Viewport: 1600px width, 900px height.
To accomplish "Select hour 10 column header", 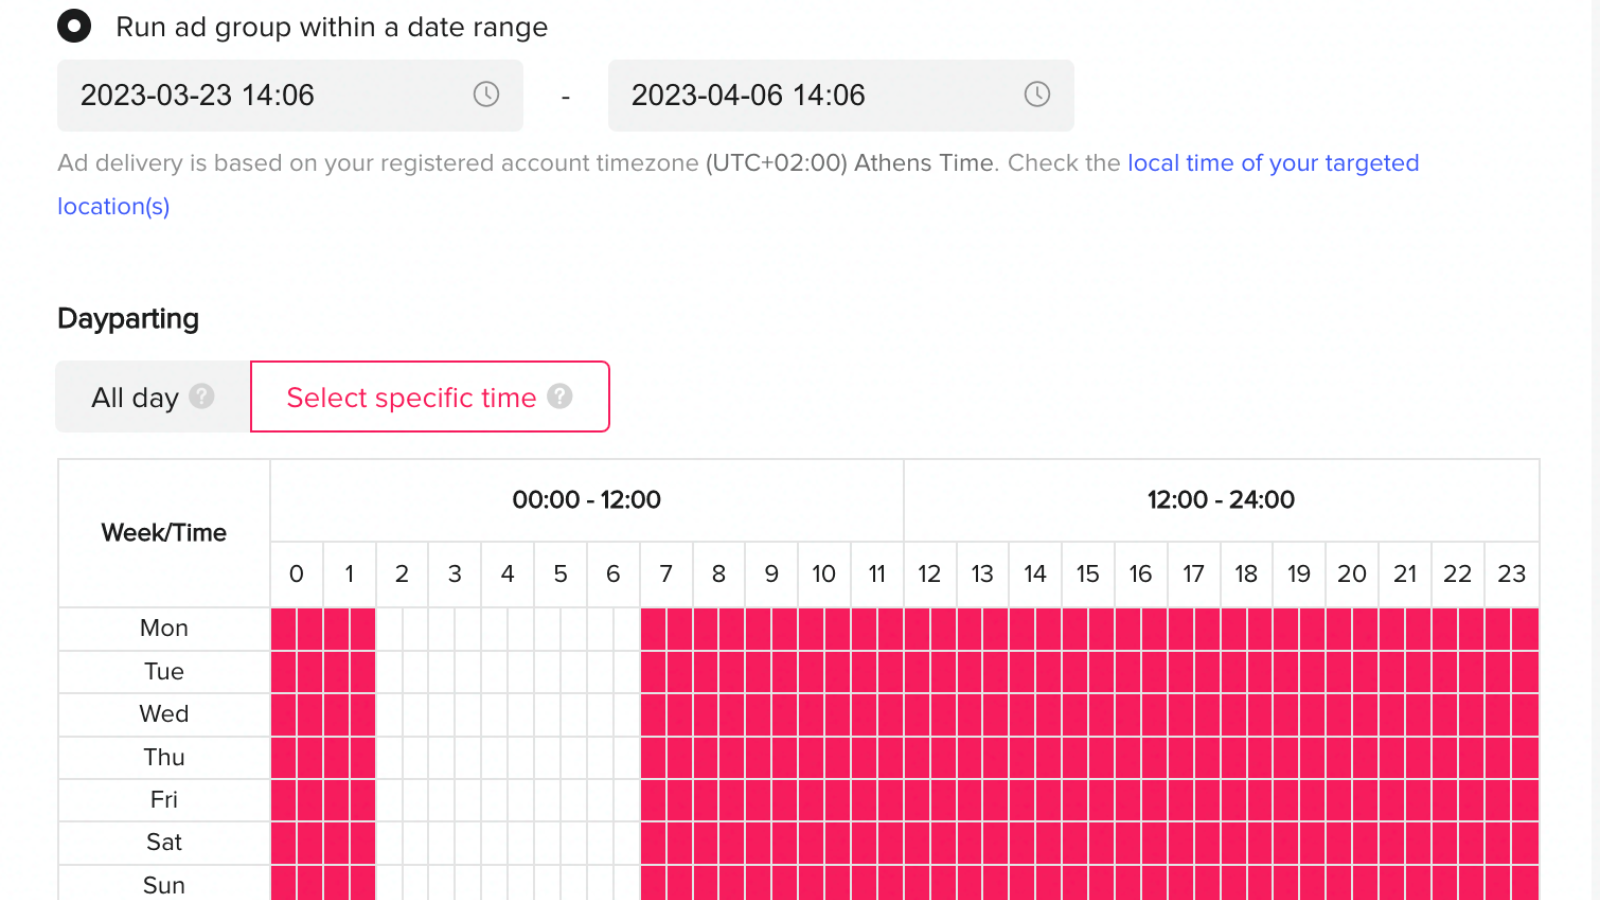I will click(x=824, y=574).
